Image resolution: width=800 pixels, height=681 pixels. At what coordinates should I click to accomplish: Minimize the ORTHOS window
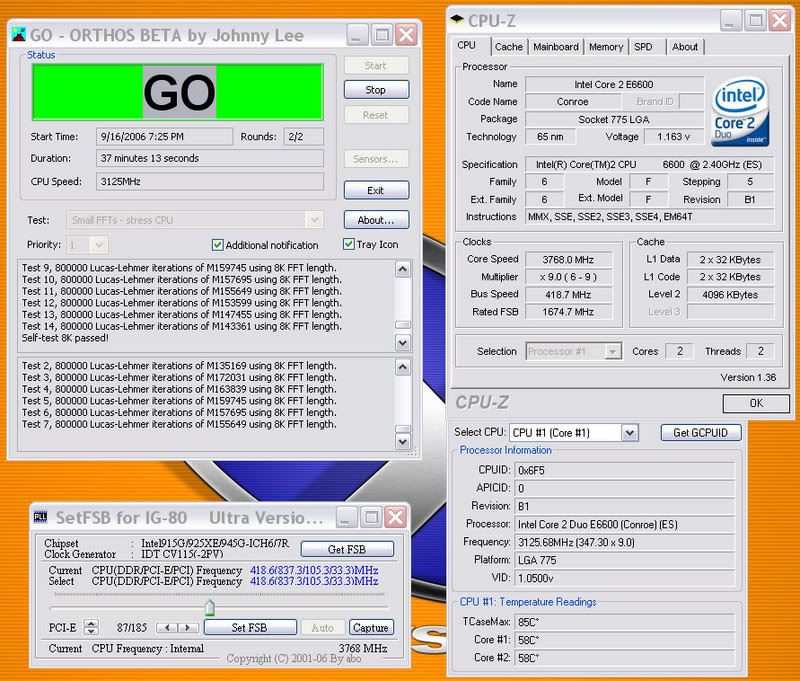tap(357, 35)
